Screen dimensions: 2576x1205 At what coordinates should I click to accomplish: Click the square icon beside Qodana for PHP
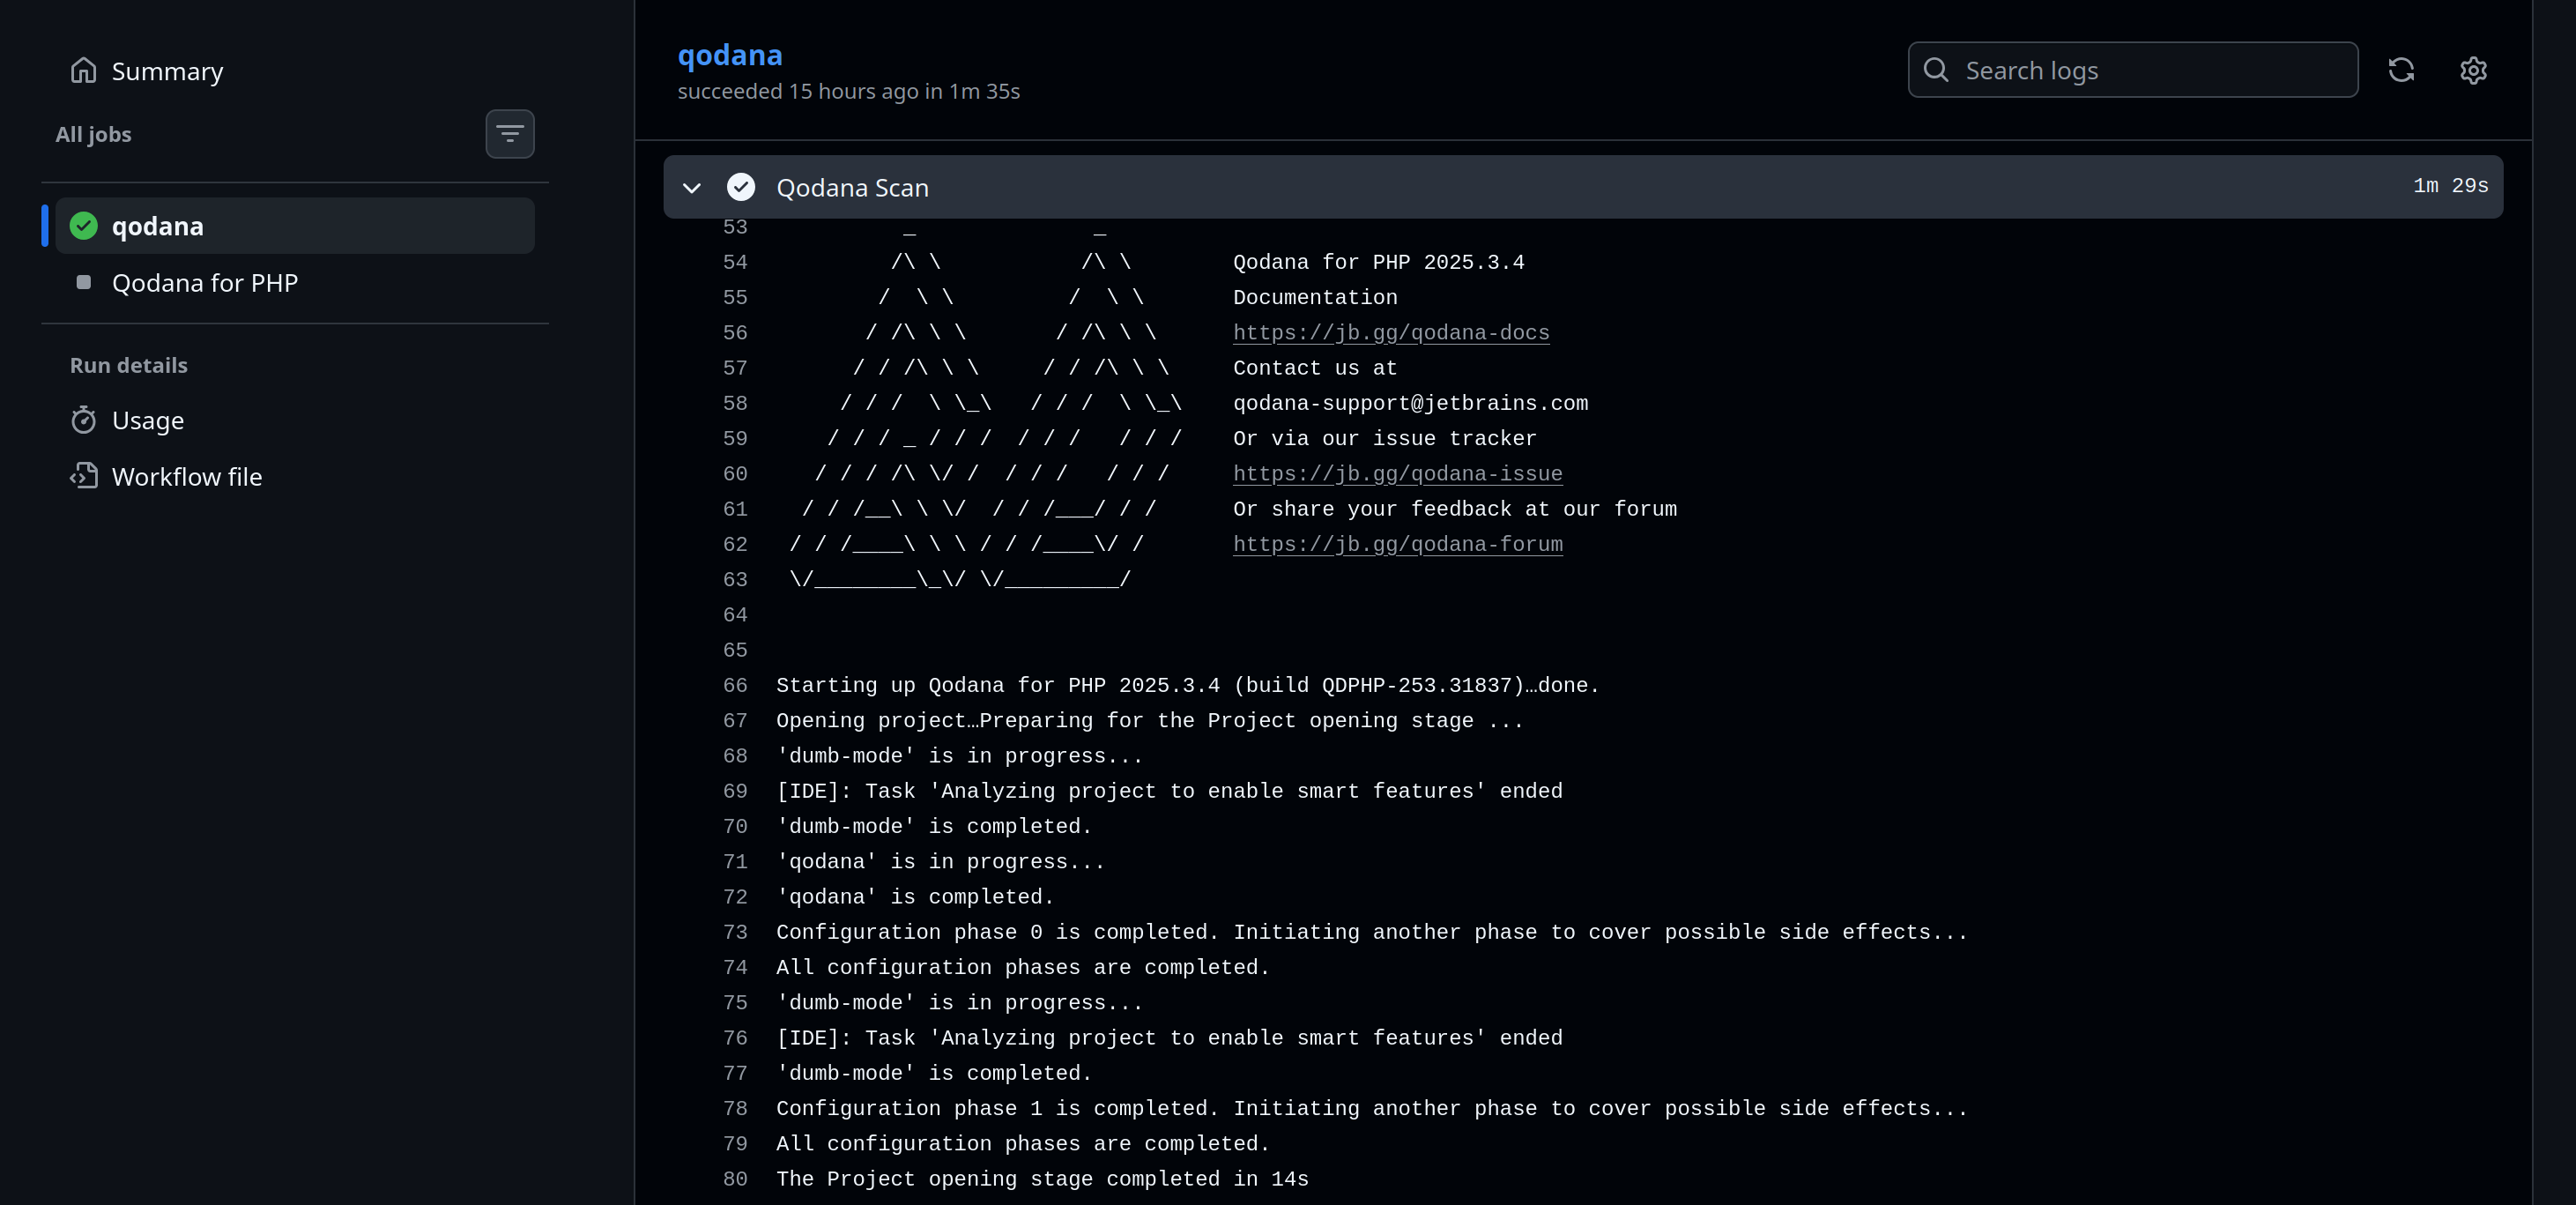(84, 283)
